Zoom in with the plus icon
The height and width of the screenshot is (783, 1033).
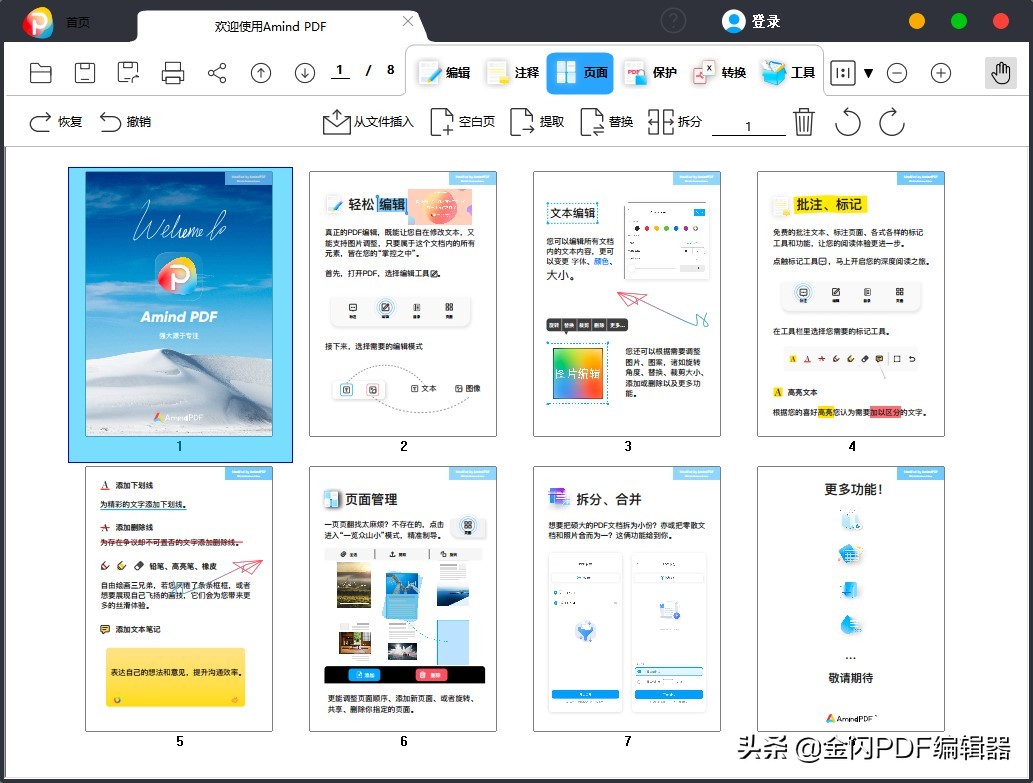[941, 73]
